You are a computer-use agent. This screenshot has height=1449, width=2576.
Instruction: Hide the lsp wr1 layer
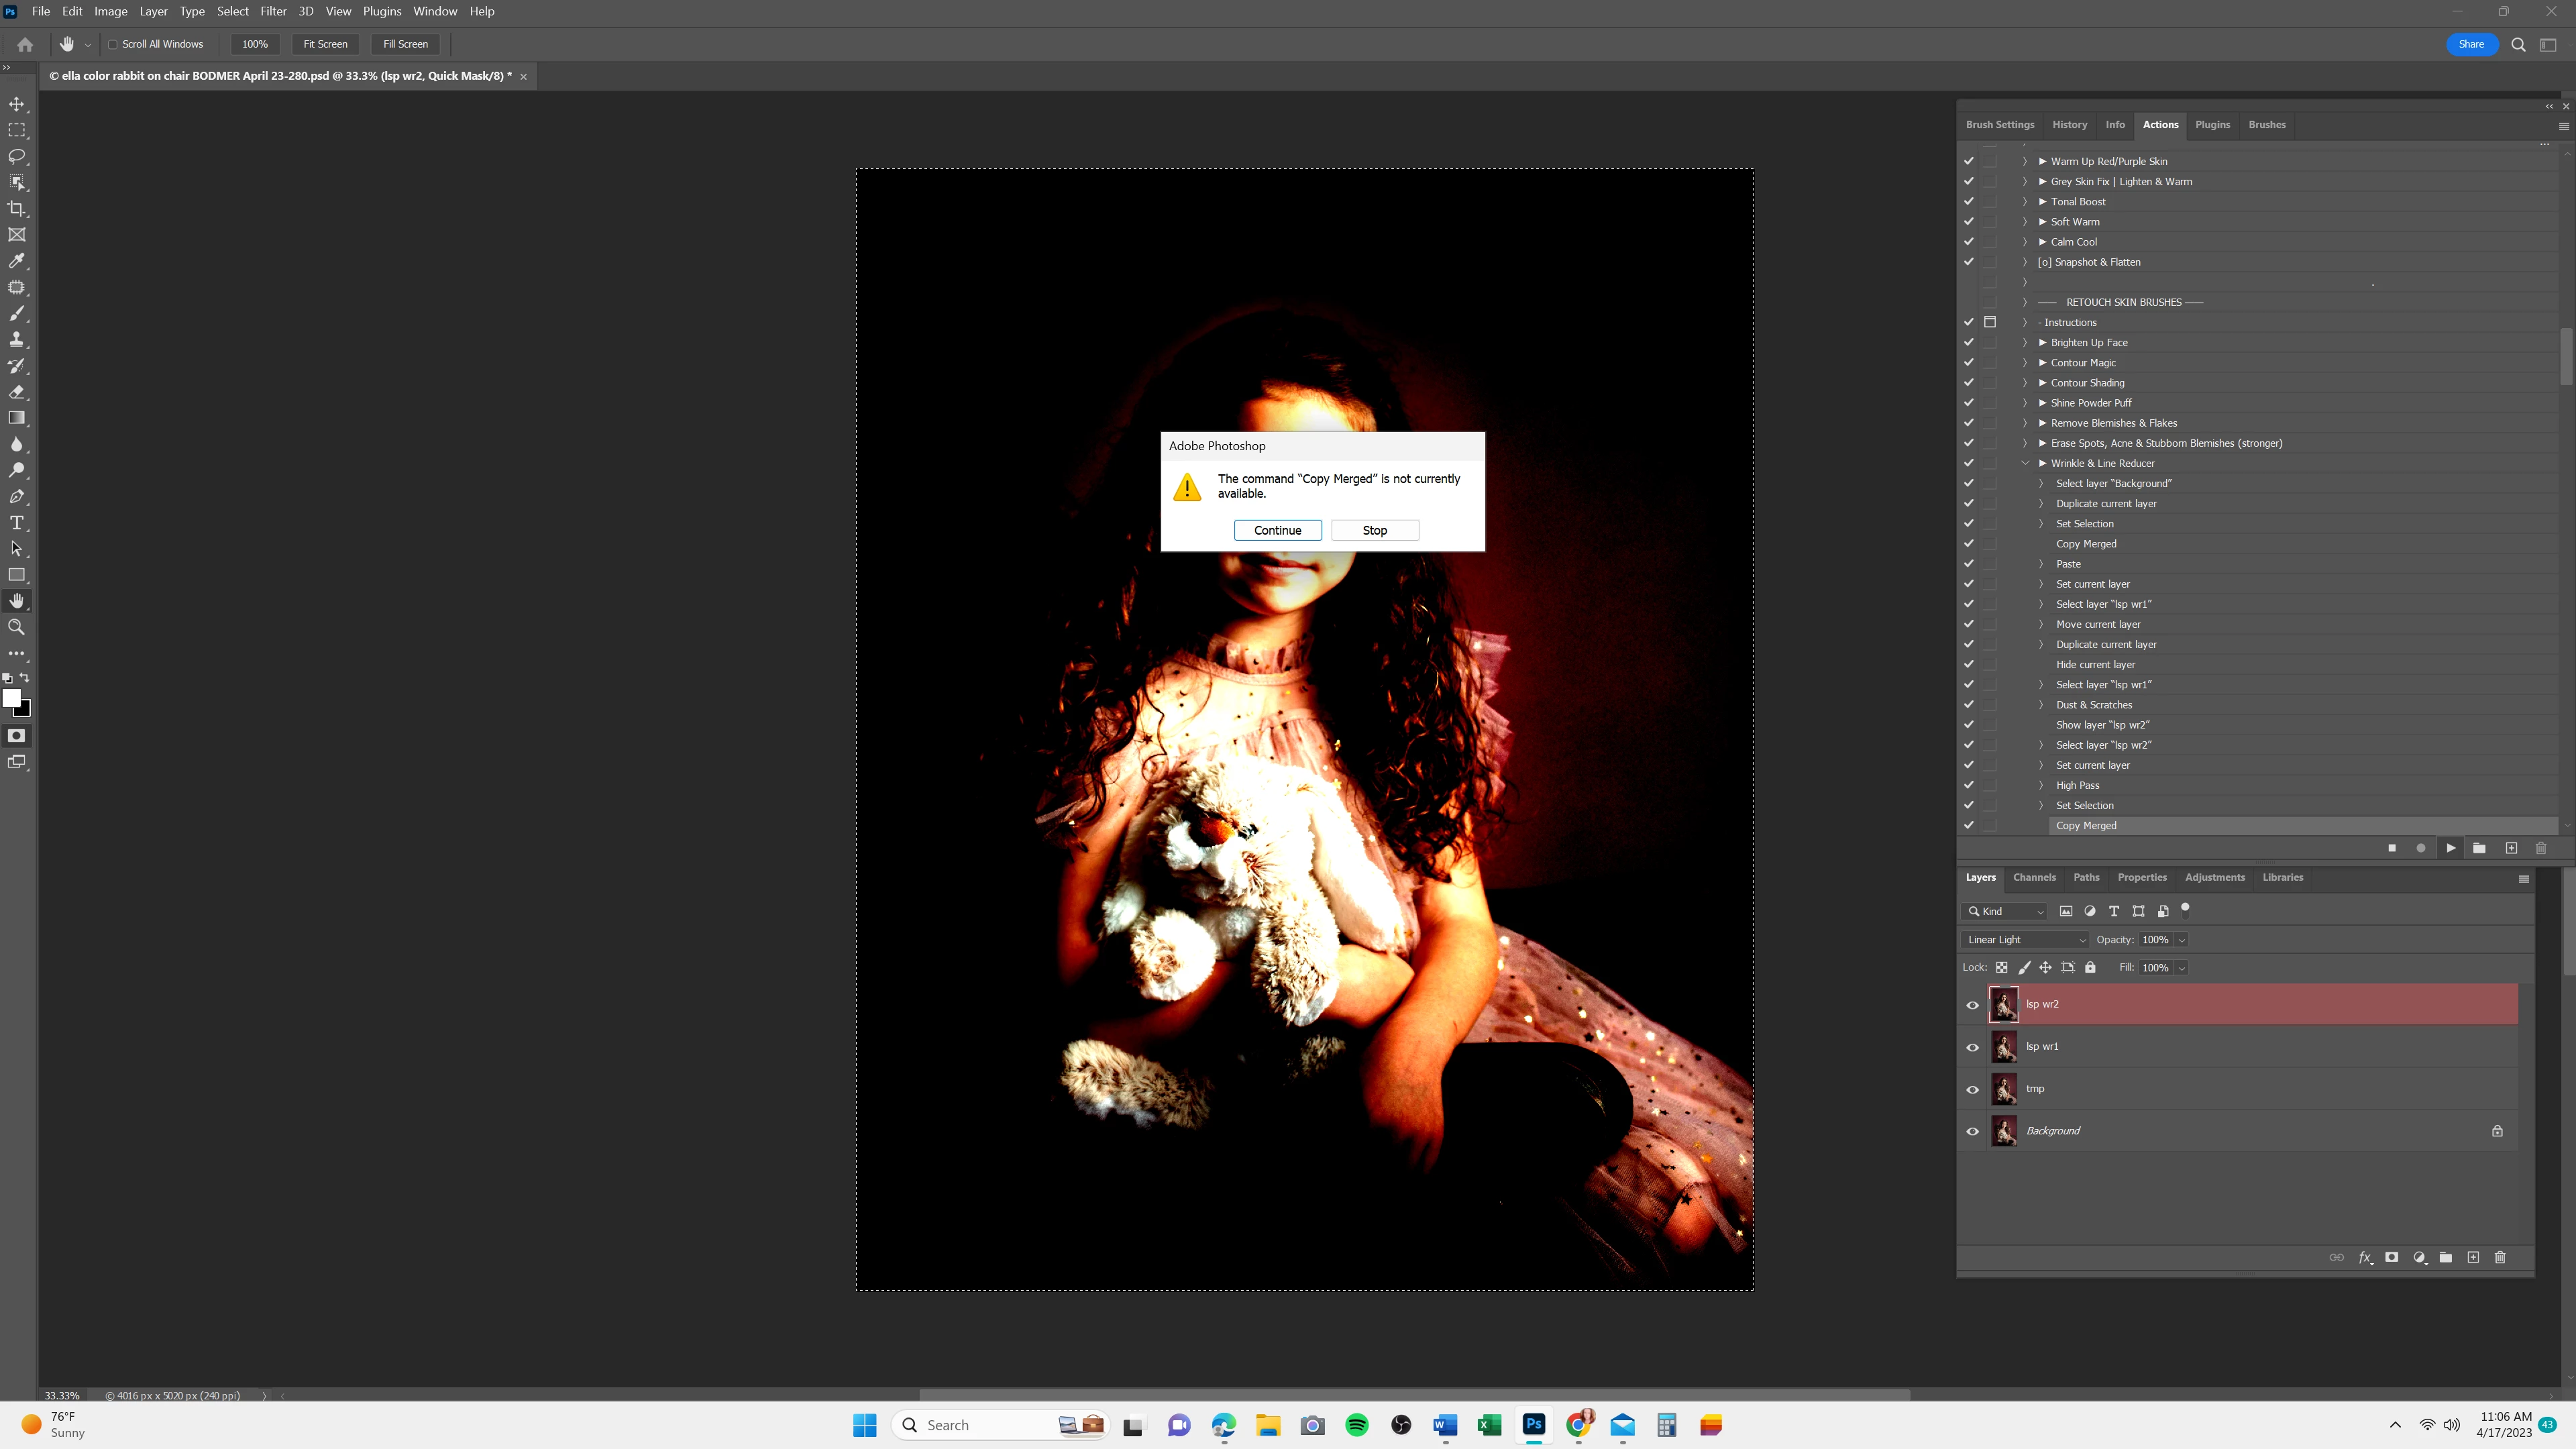tap(1972, 1047)
